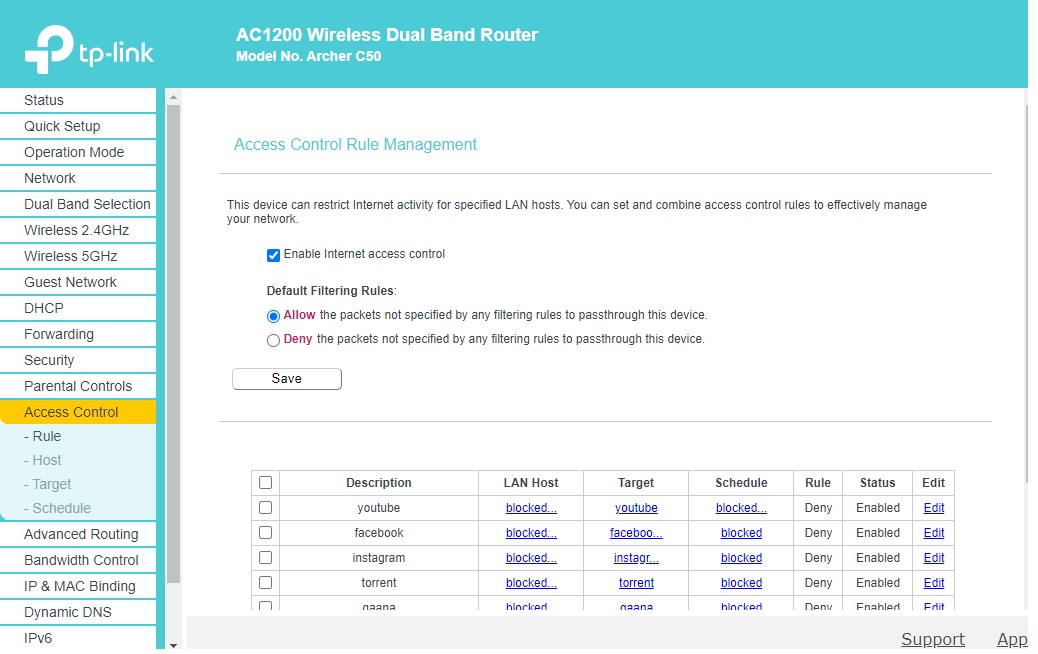Open Wireless 2.4GHz settings
The width and height of the screenshot is (1038, 654).
[x=78, y=230]
